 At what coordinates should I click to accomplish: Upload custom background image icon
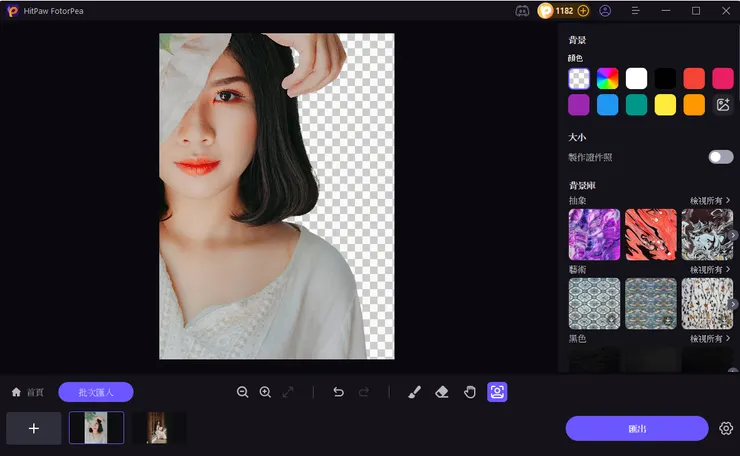[723, 105]
